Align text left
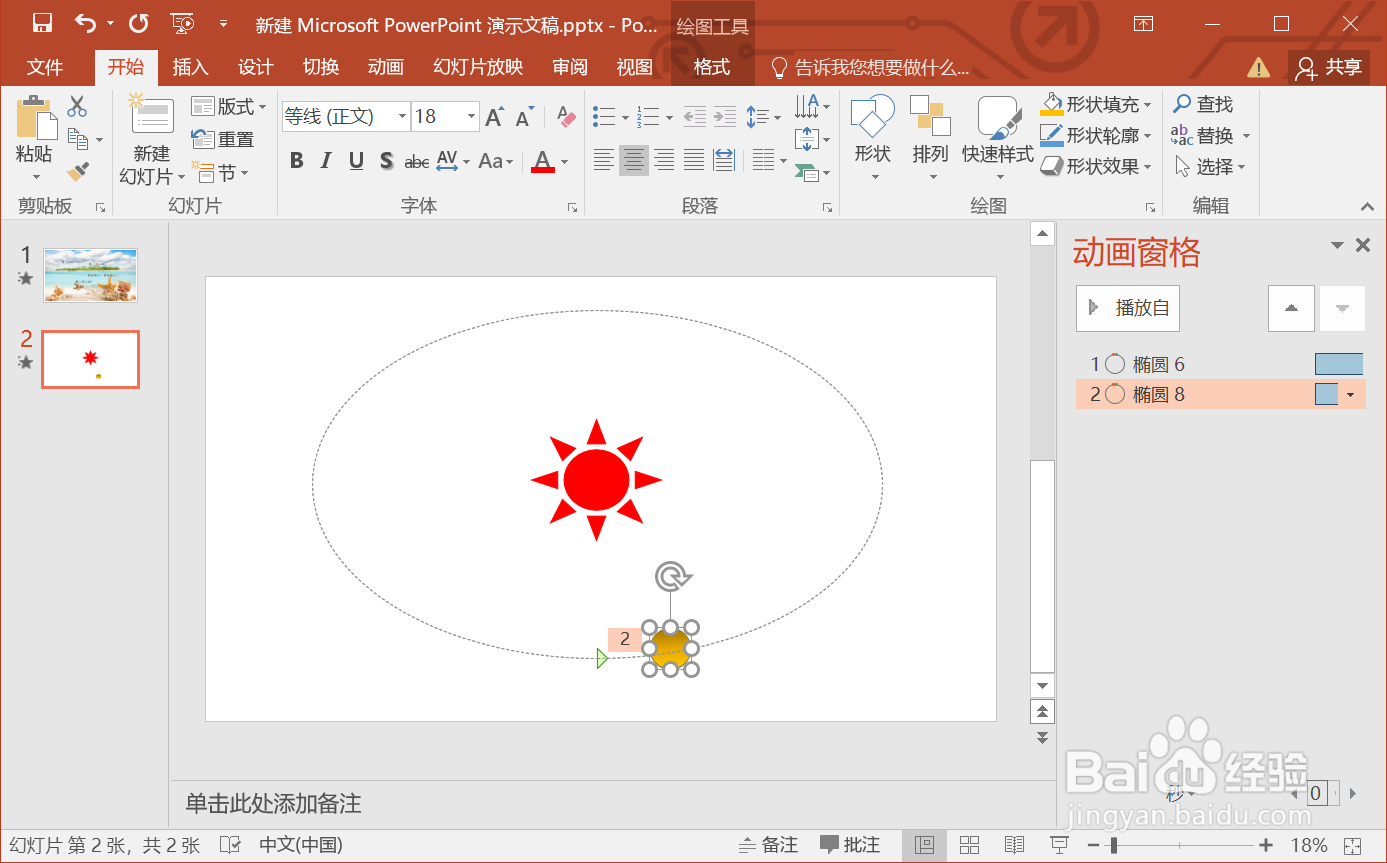The height and width of the screenshot is (863, 1387). (x=603, y=159)
